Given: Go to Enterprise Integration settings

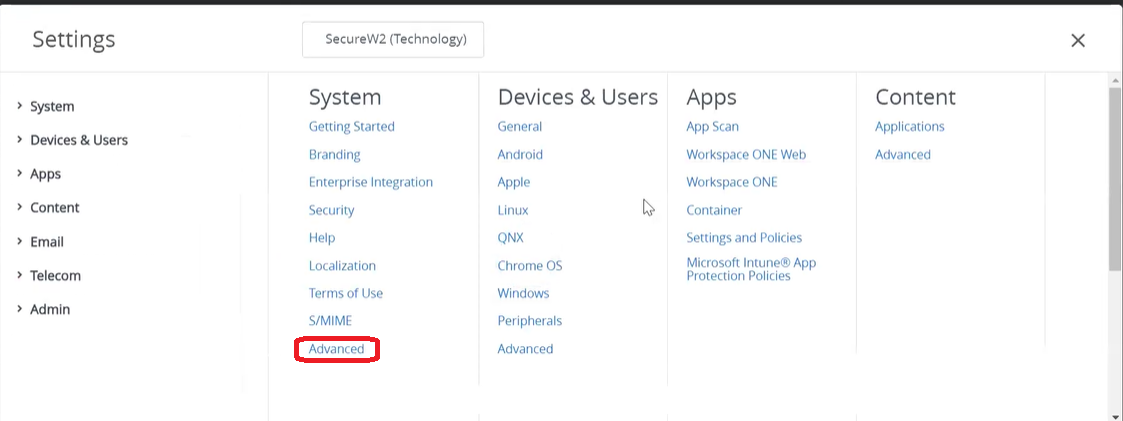Looking at the screenshot, I should click(x=370, y=182).
